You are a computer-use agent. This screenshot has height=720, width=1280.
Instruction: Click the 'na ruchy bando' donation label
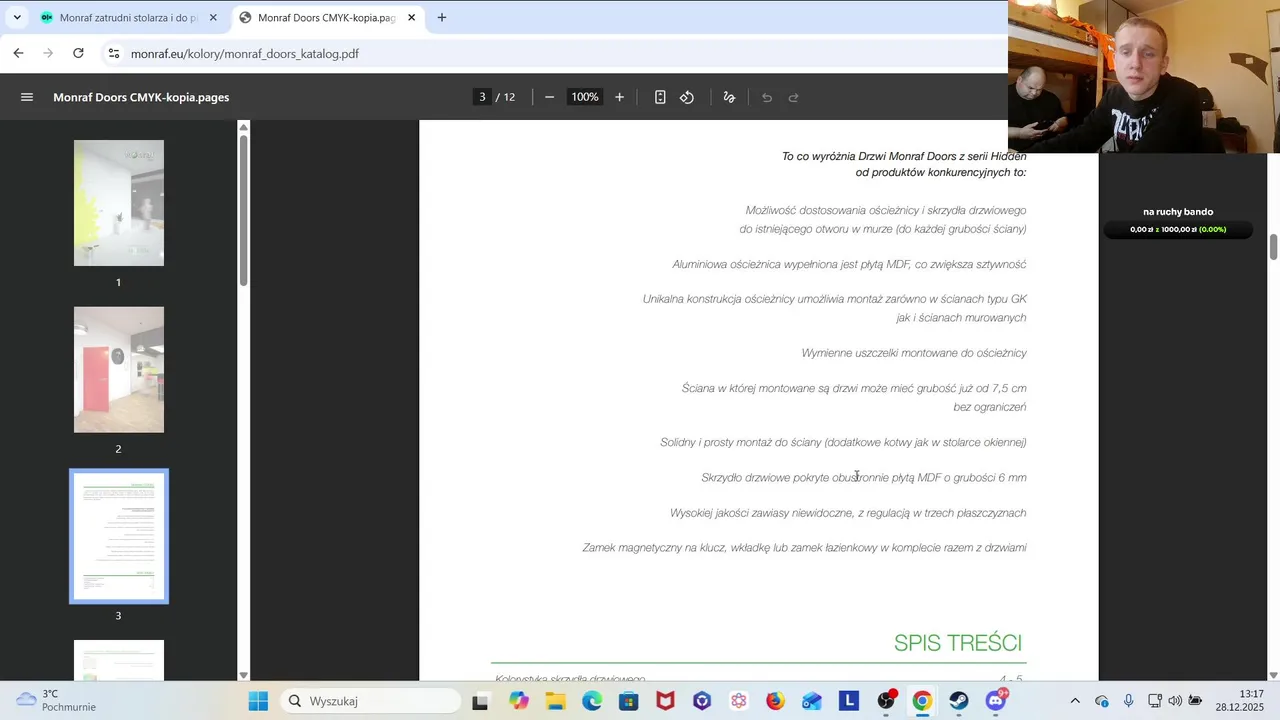(x=1178, y=212)
